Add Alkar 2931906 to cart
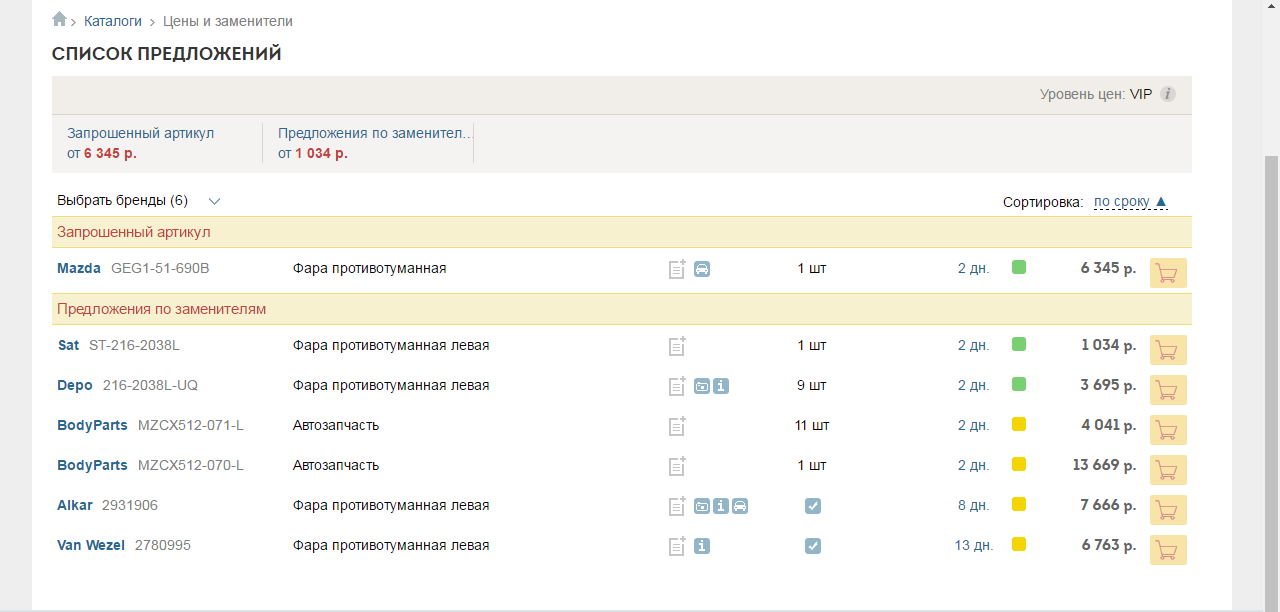The image size is (1280, 612). point(1168,510)
